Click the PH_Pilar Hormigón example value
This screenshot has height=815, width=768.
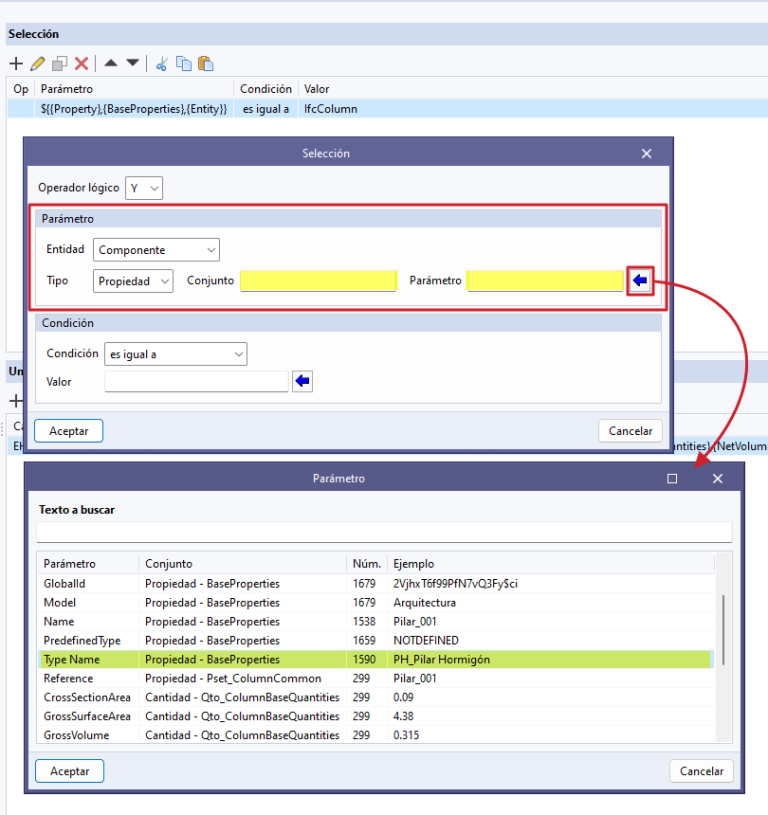(x=441, y=659)
